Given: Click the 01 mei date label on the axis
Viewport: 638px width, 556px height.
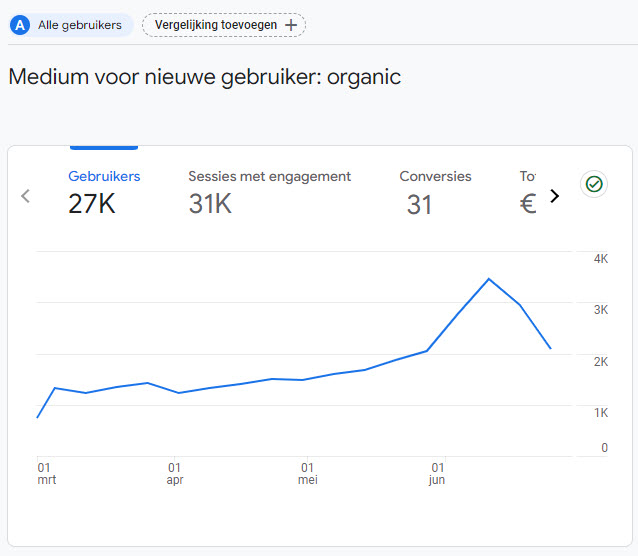Looking at the screenshot, I should click(x=308, y=473).
